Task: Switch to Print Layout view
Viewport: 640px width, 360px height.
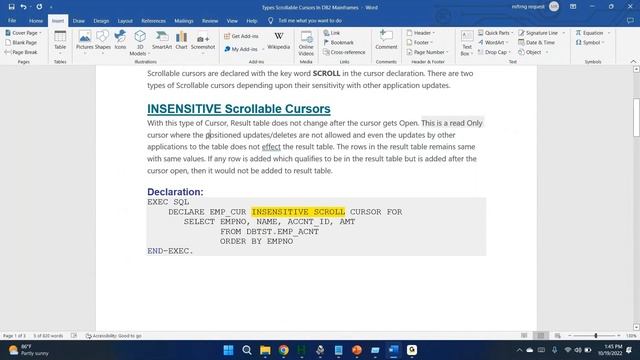Action: pyautogui.click(x=541, y=336)
